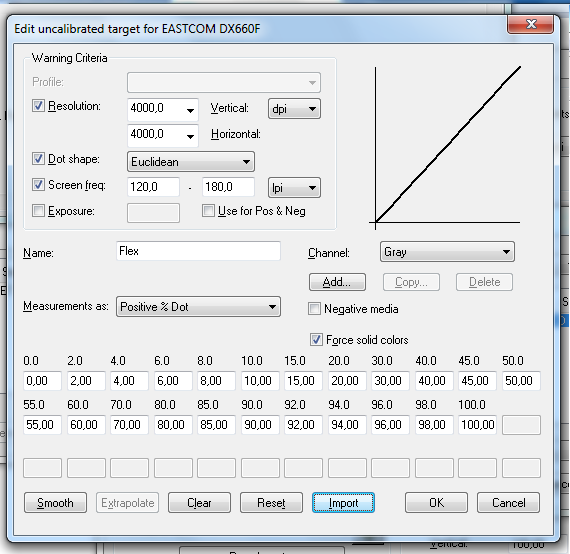Click the 20.0 measurement field
The width and height of the screenshot is (570, 554).
(x=347, y=381)
